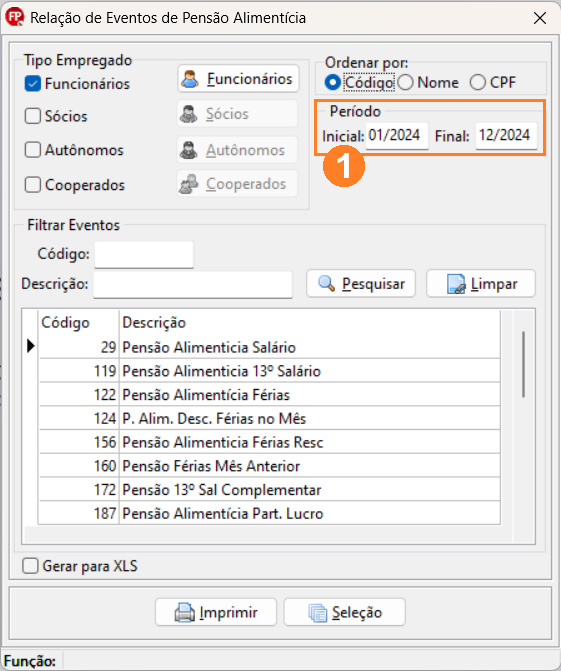
Task: Select the Pensão Alimentícia Férias row
Action: coord(270,395)
